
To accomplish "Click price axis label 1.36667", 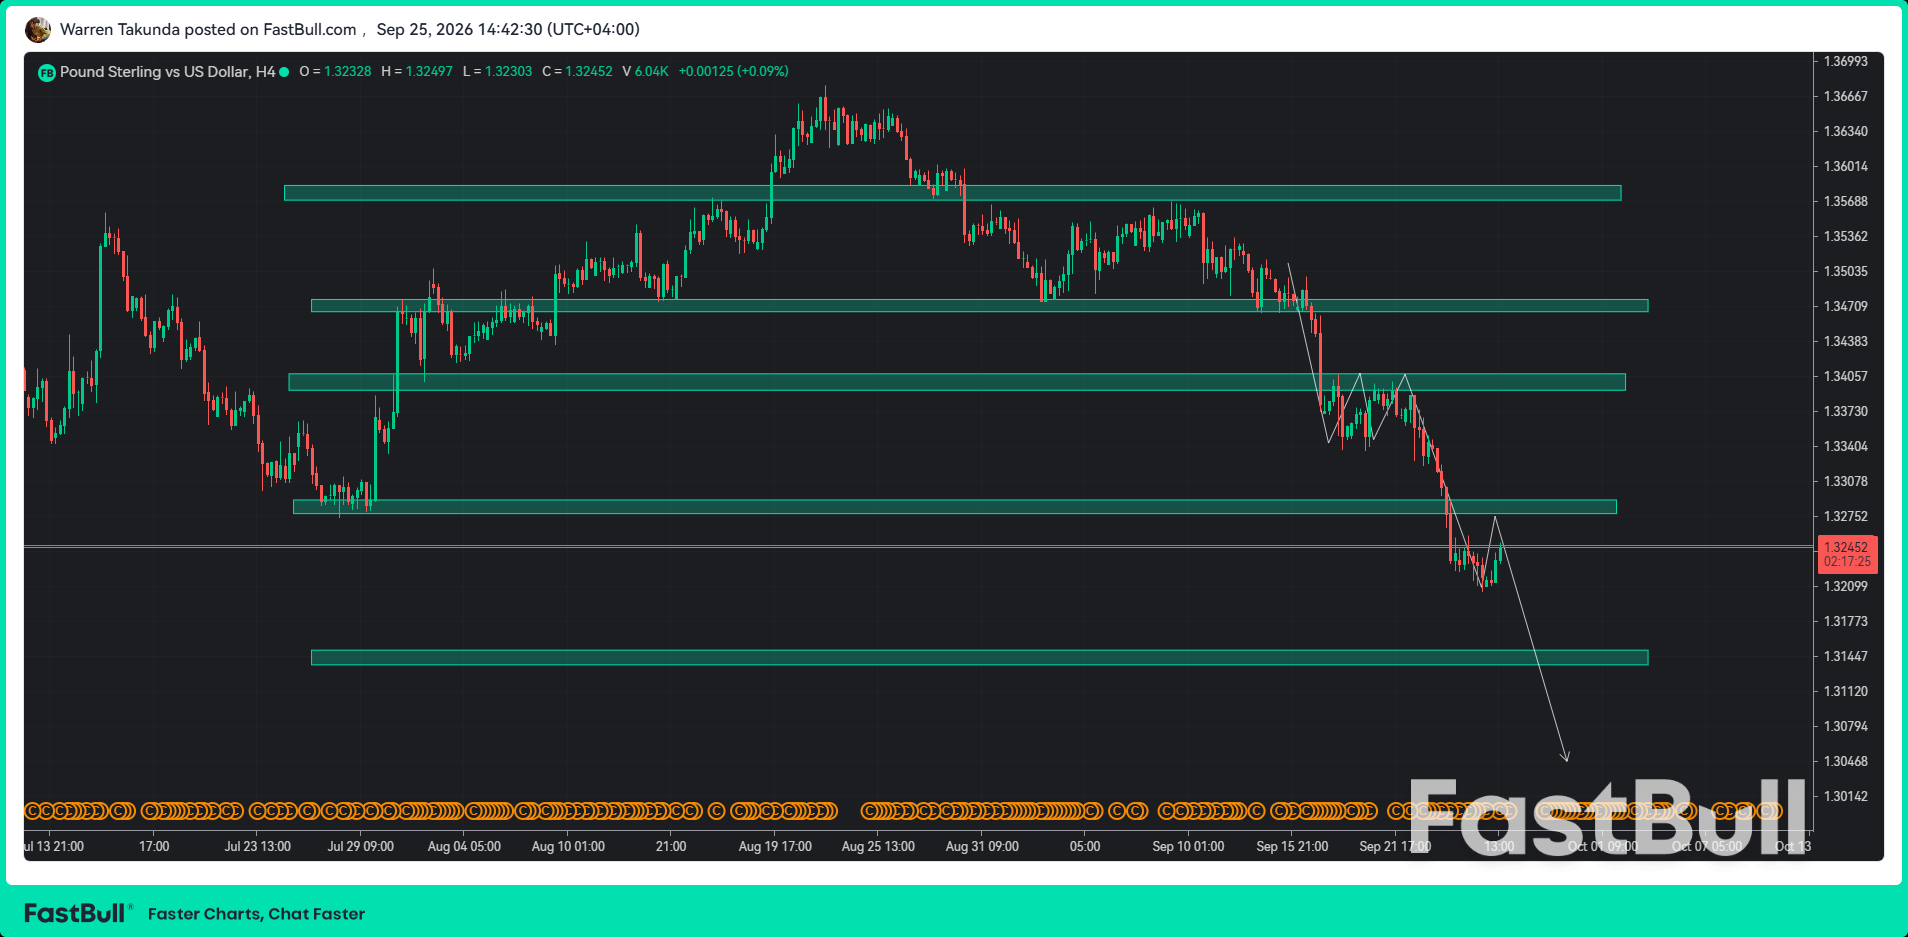I will coord(1846,96).
